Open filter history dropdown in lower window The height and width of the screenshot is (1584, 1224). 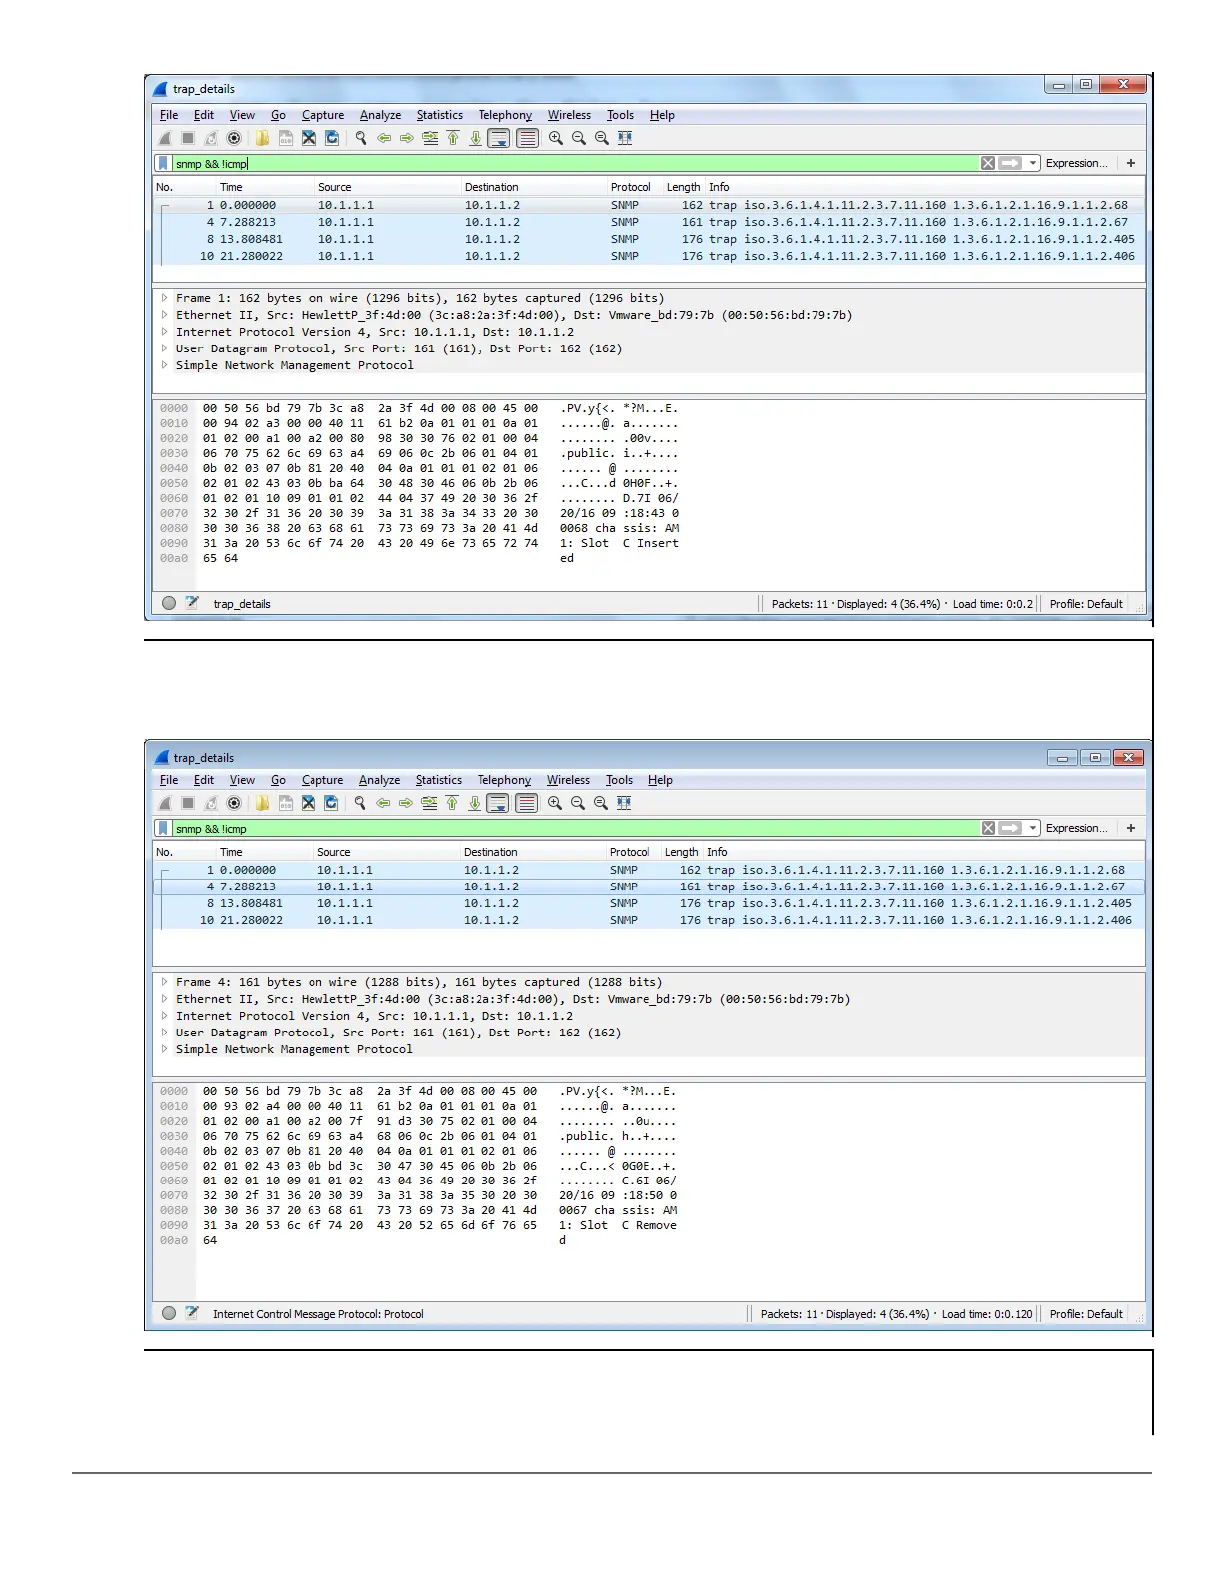coord(1034,828)
